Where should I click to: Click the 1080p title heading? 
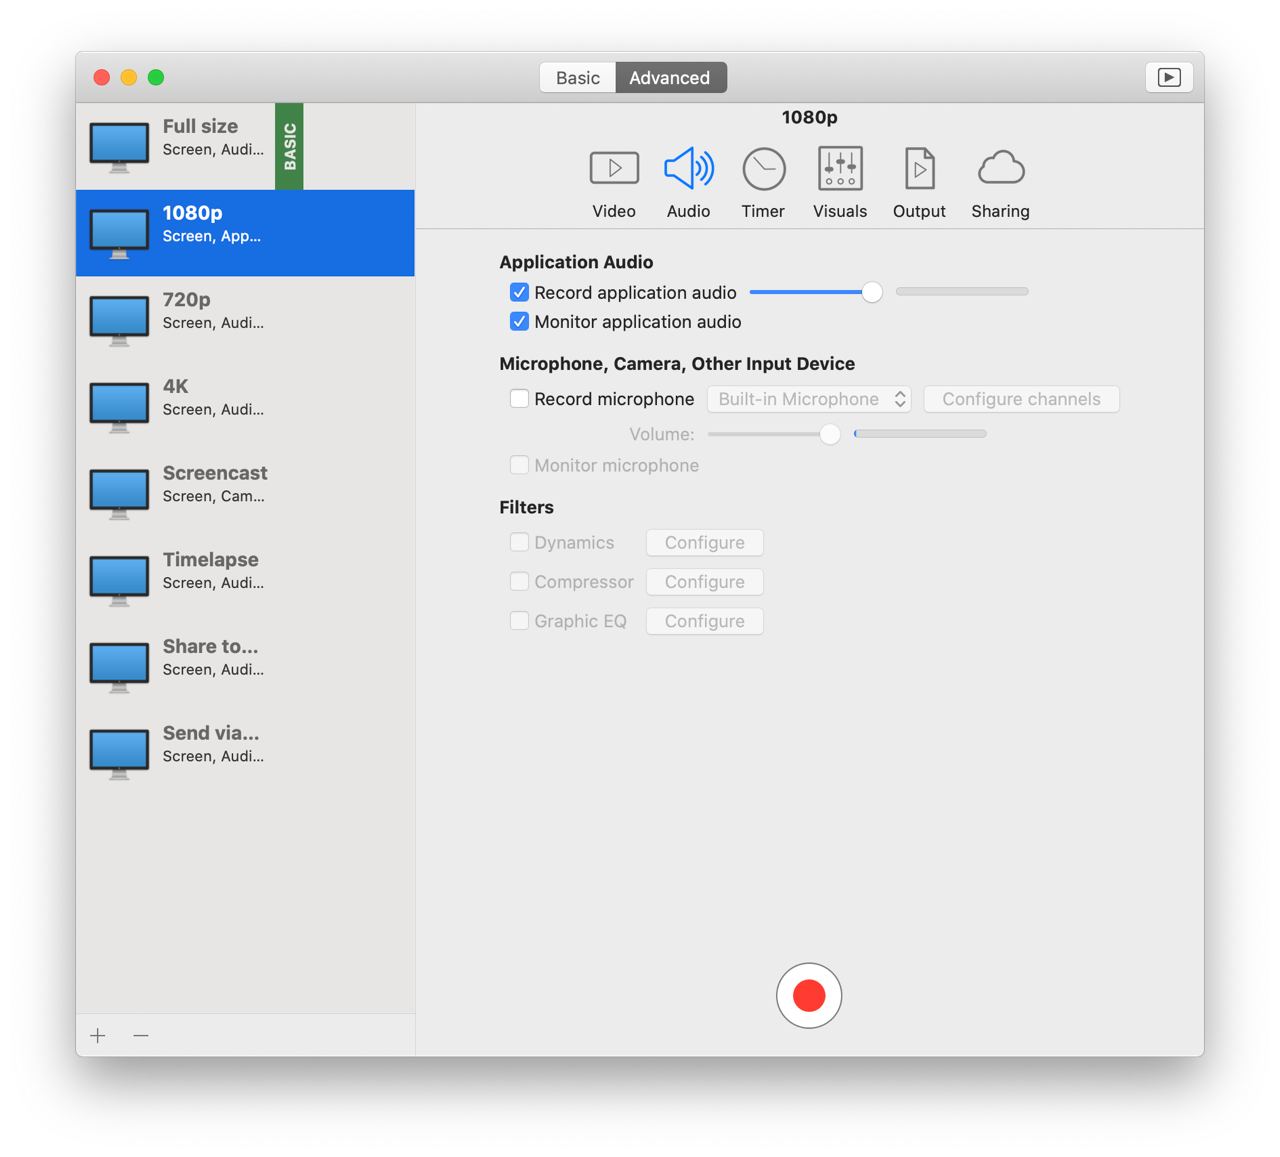pyautogui.click(x=810, y=117)
